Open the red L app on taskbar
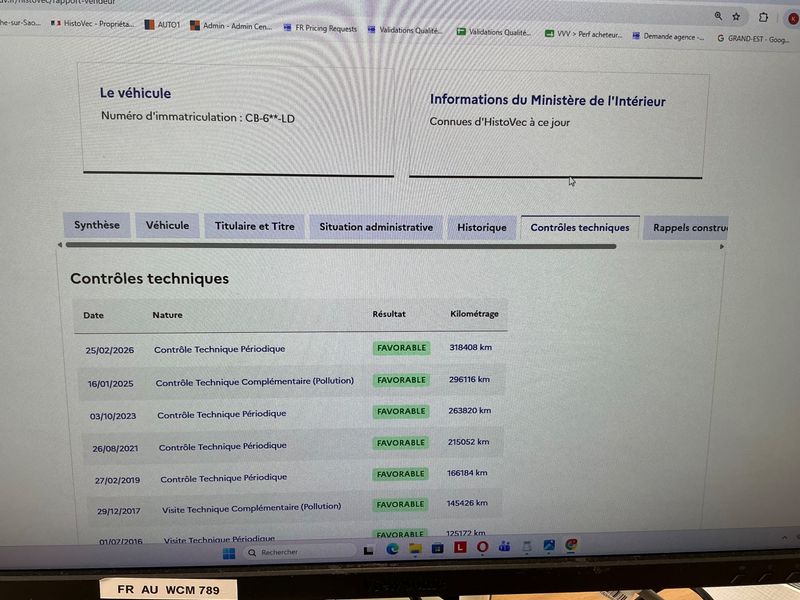Viewport: 800px width, 600px height. click(x=460, y=547)
